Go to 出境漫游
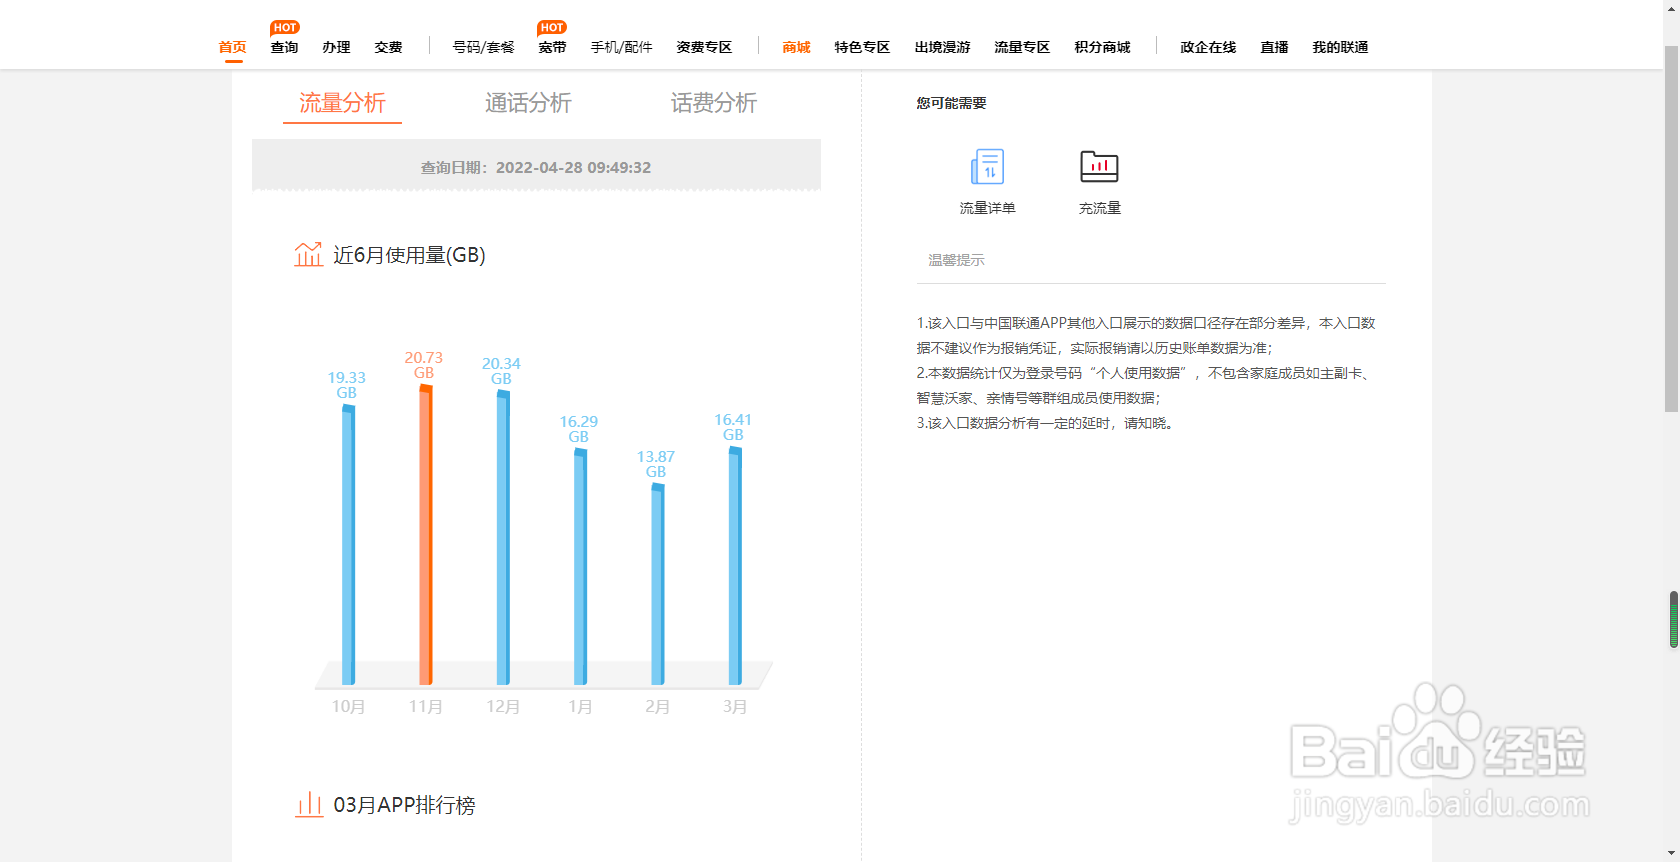This screenshot has width=1680, height=862. click(942, 47)
